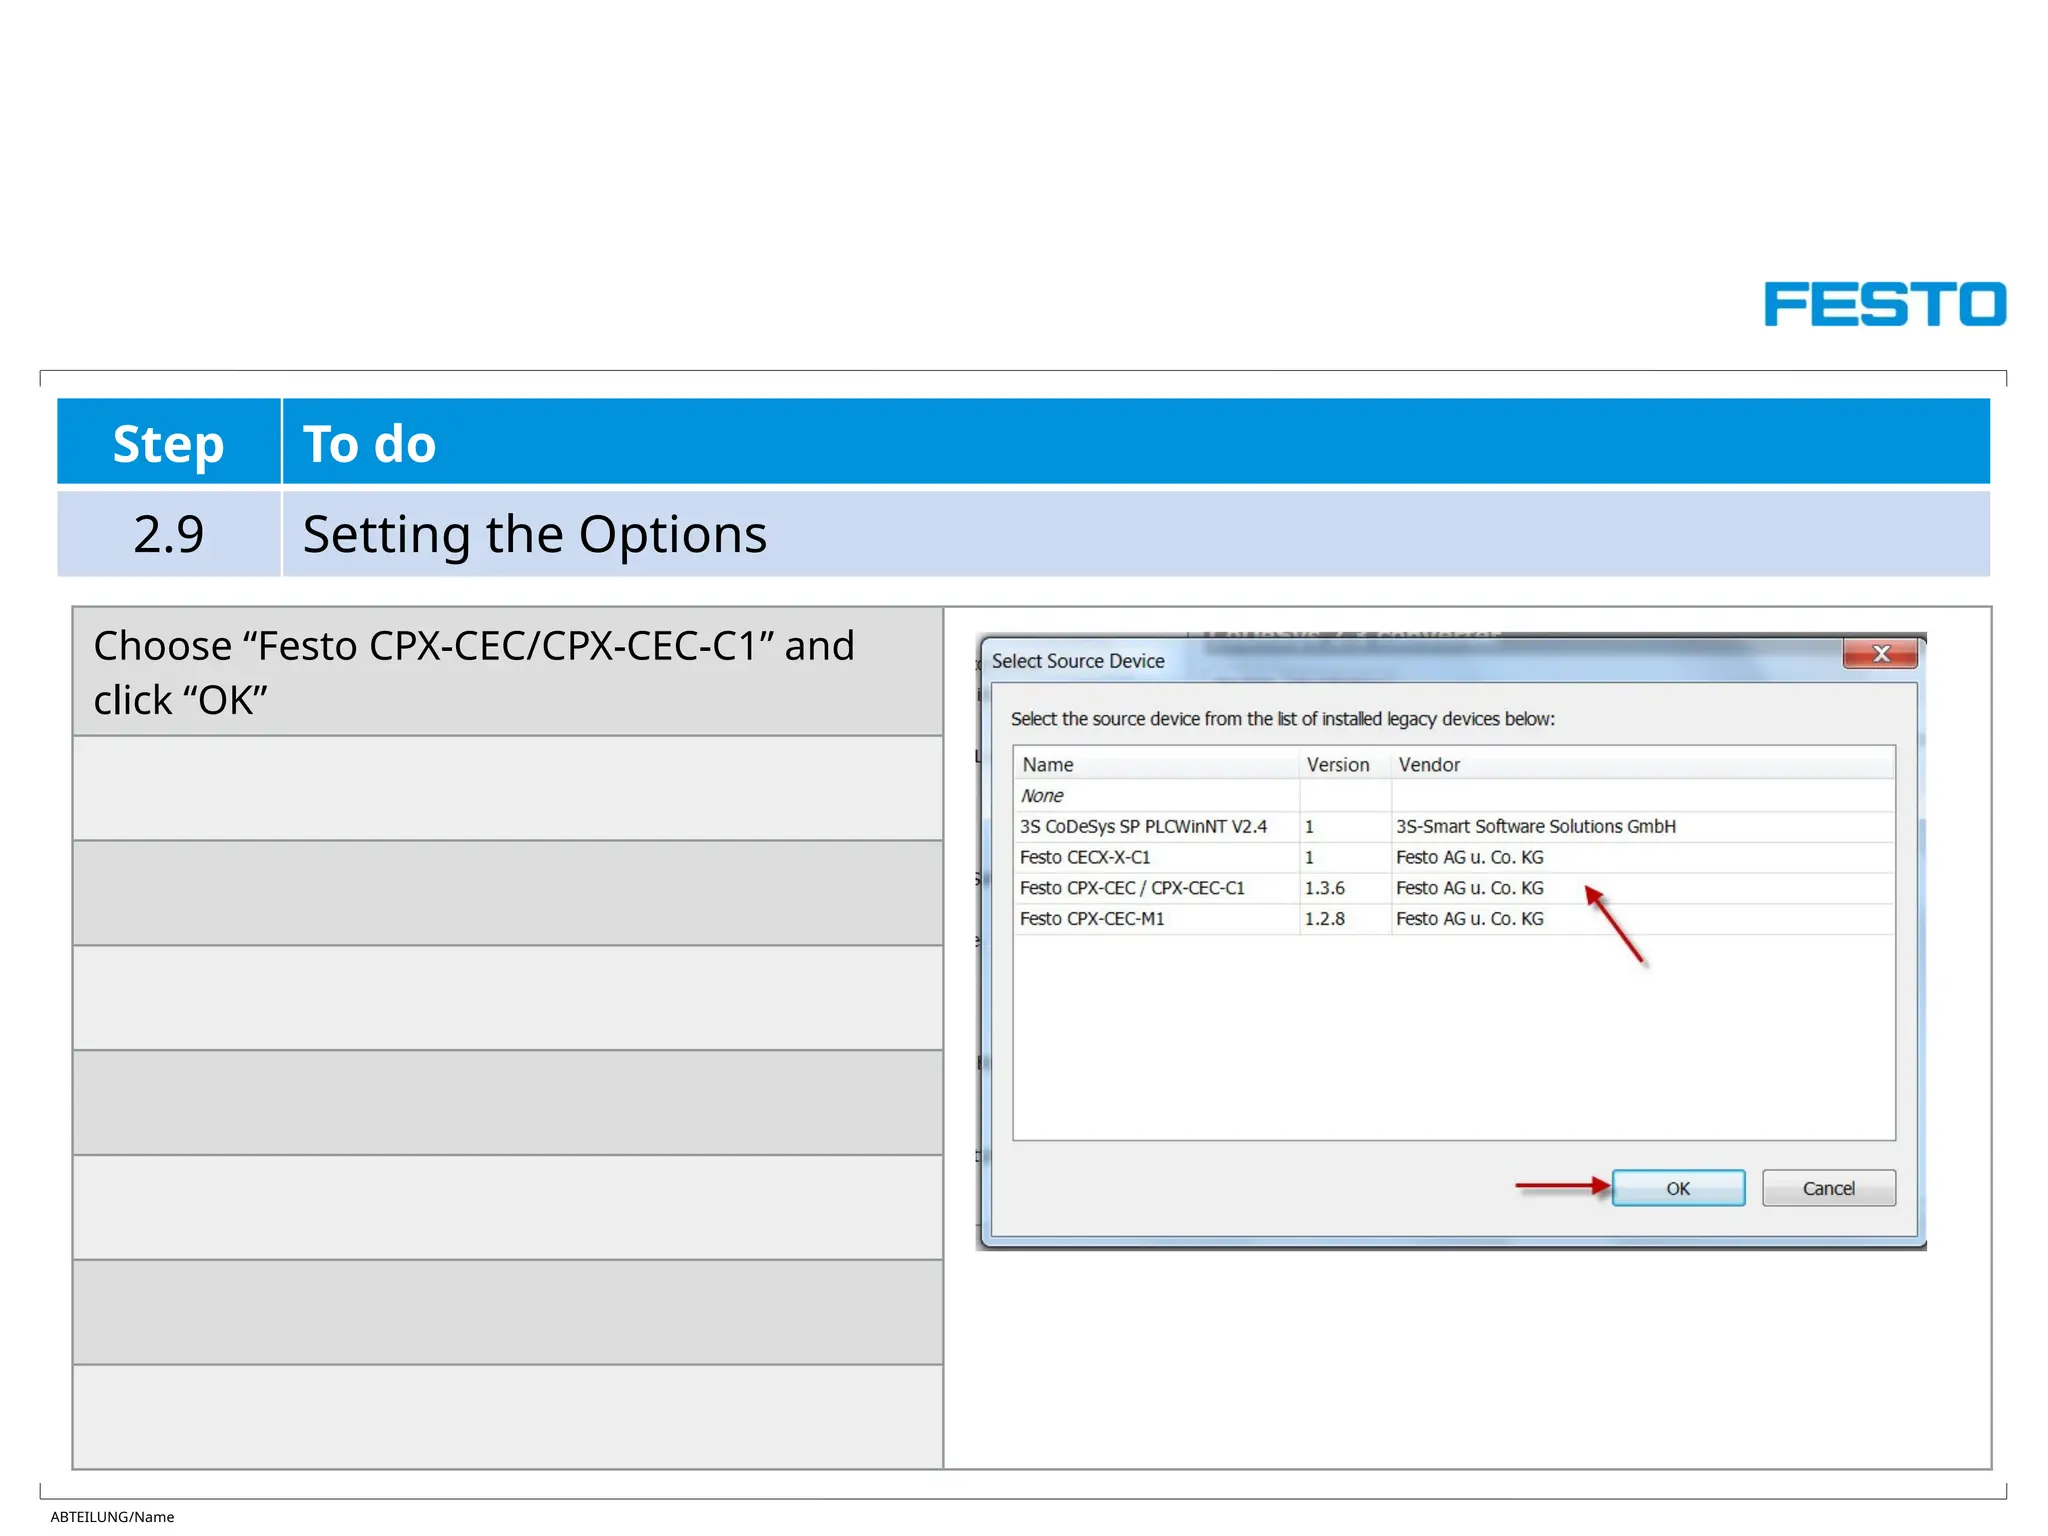Select Festo CPX-CEC-M1 device row
This screenshot has height=1536, width=2048.
(1454, 919)
